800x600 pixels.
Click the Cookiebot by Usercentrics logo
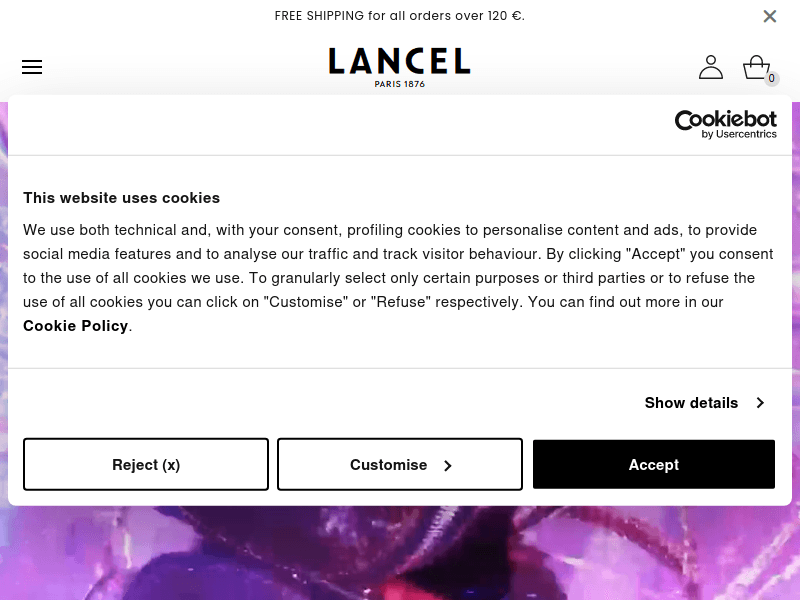click(726, 124)
